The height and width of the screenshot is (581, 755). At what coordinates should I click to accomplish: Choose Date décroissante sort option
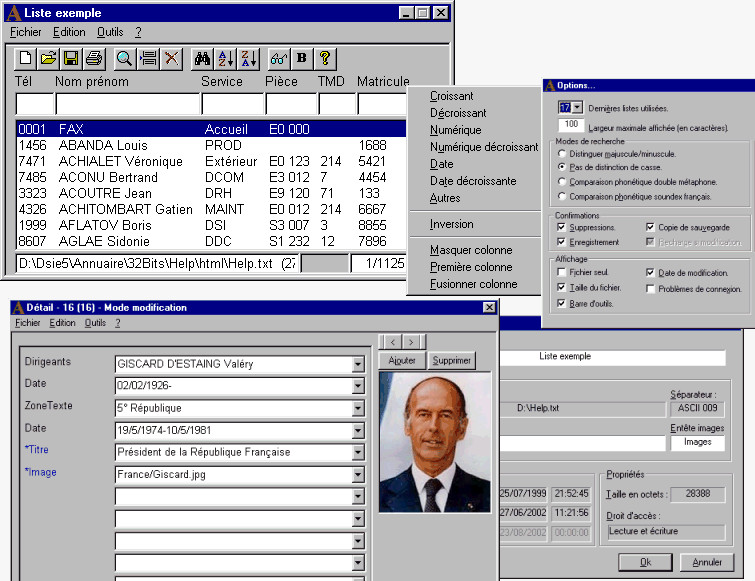473,181
